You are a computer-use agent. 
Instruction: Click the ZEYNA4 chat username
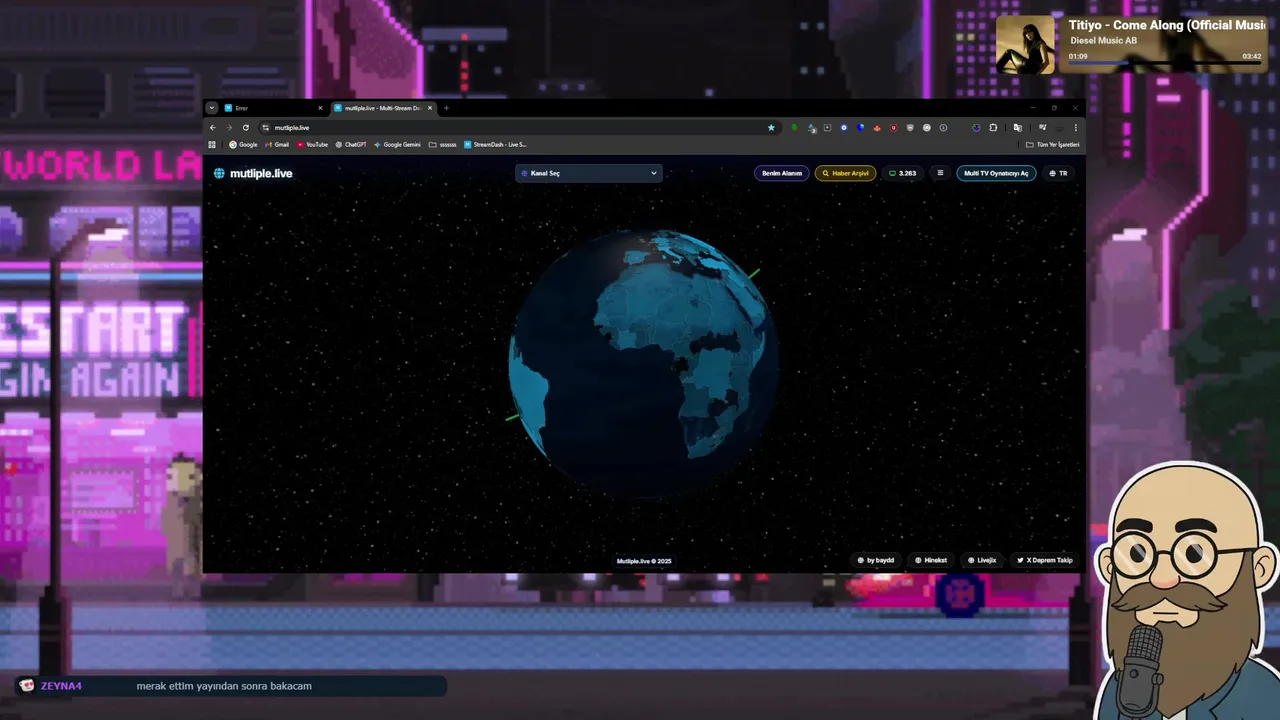(61, 686)
